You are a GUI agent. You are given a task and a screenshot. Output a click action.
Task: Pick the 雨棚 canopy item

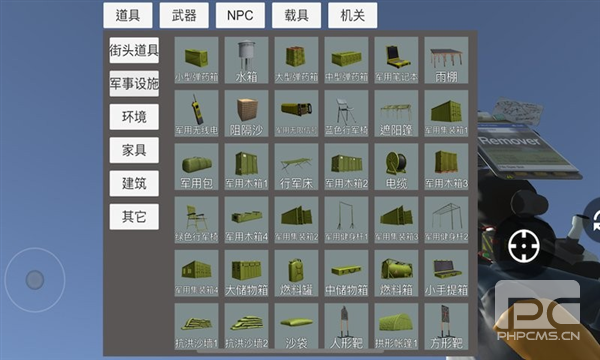tap(446, 60)
